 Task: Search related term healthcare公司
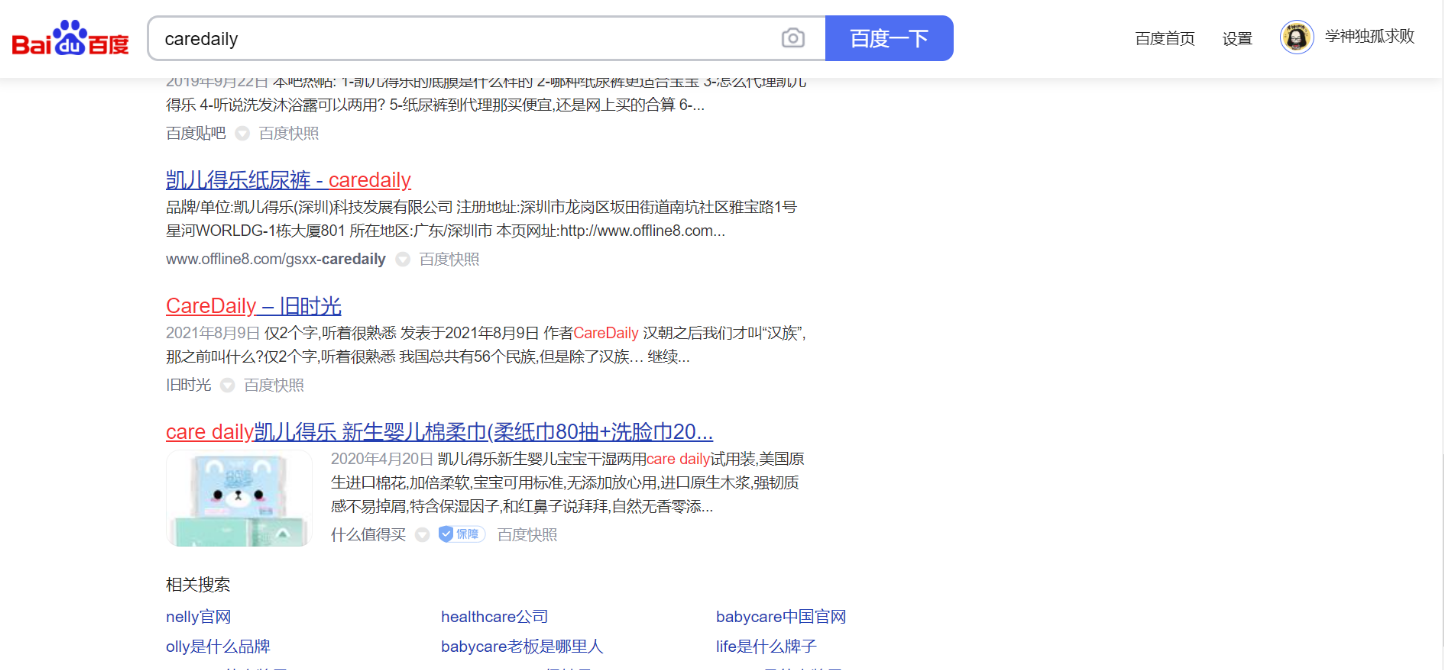(495, 617)
